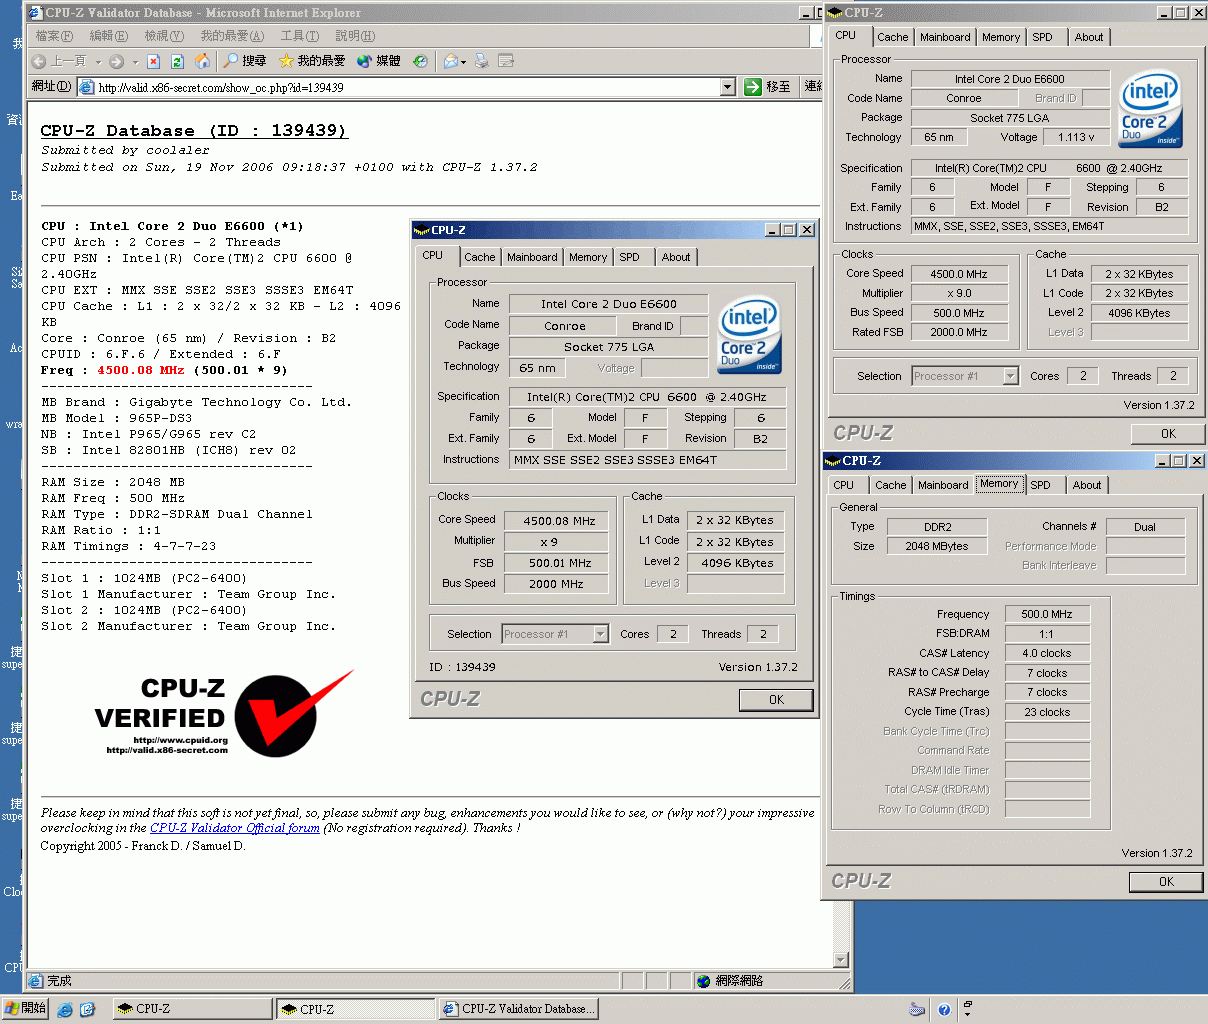This screenshot has width=1208, height=1024.
Task: Click the address bar URL field
Action: 408,87
